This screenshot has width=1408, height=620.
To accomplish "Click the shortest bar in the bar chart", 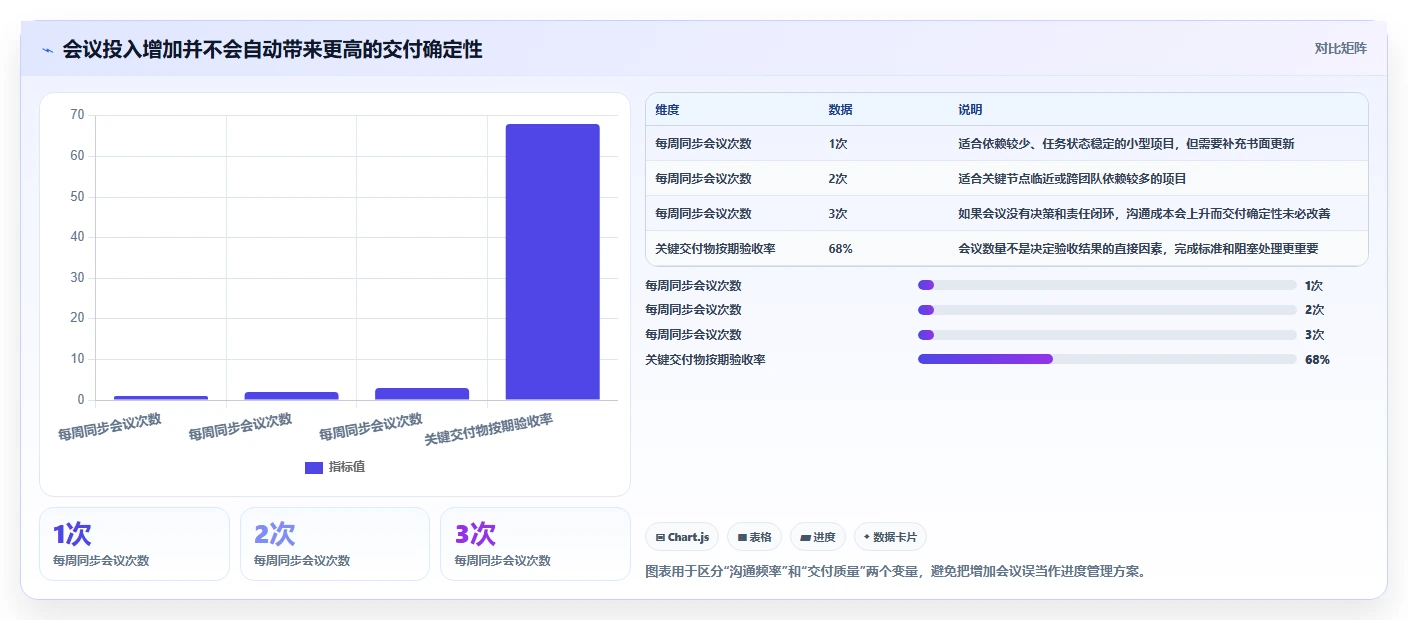I will tap(161, 398).
